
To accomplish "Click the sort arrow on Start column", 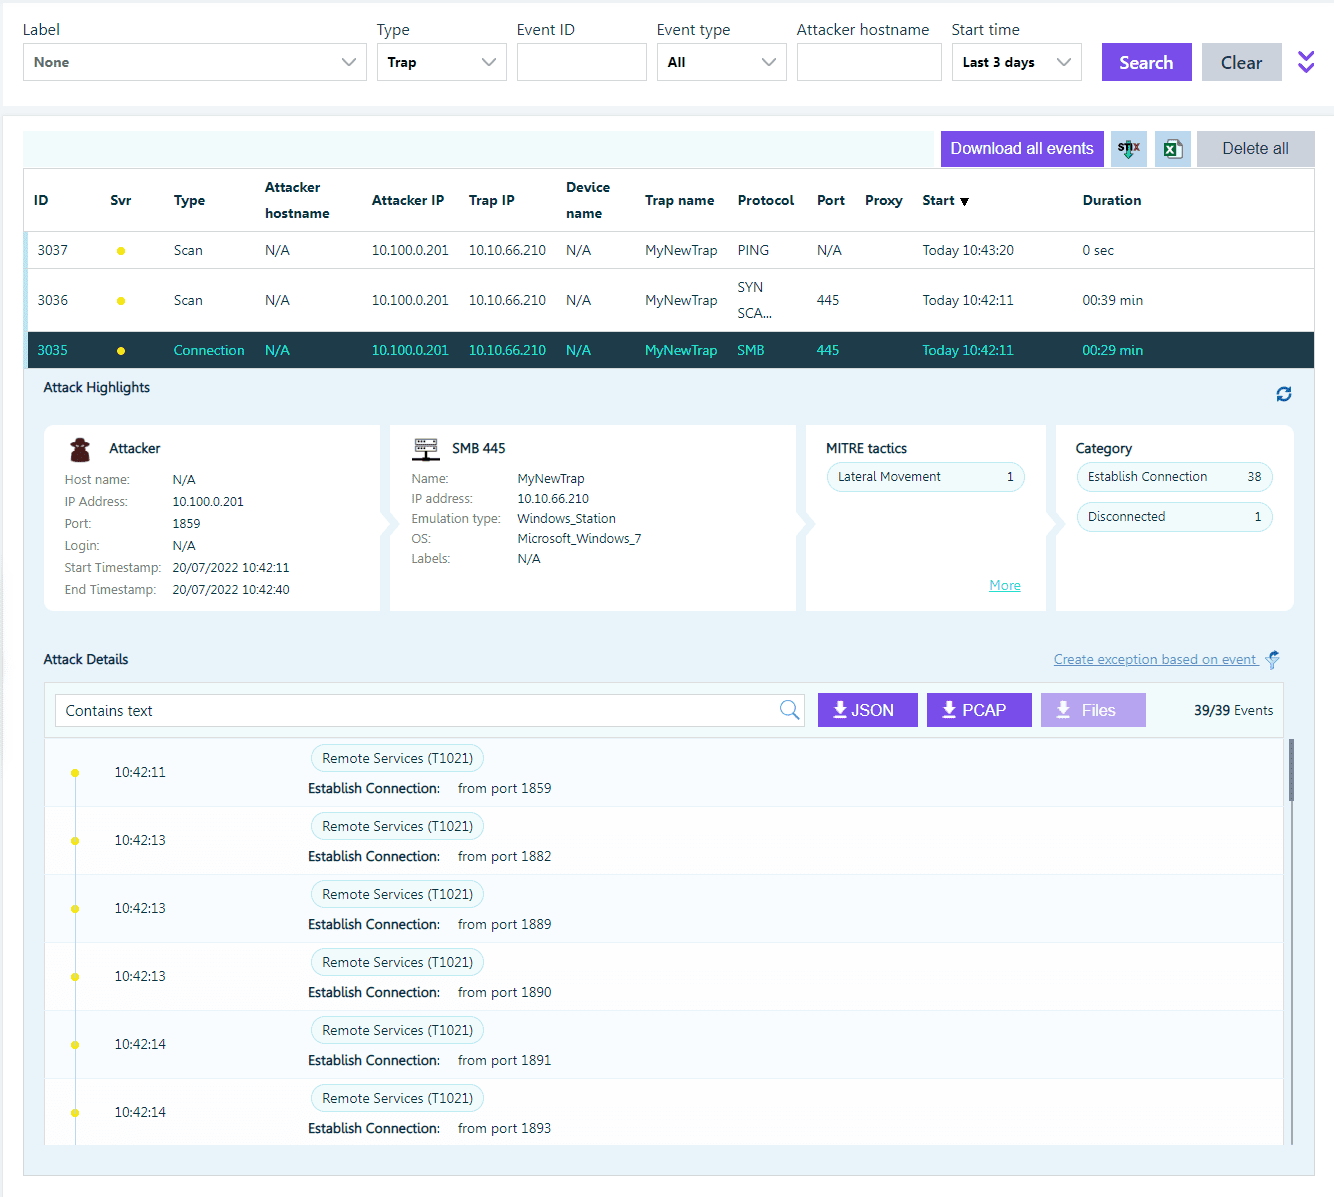I will (x=964, y=201).
